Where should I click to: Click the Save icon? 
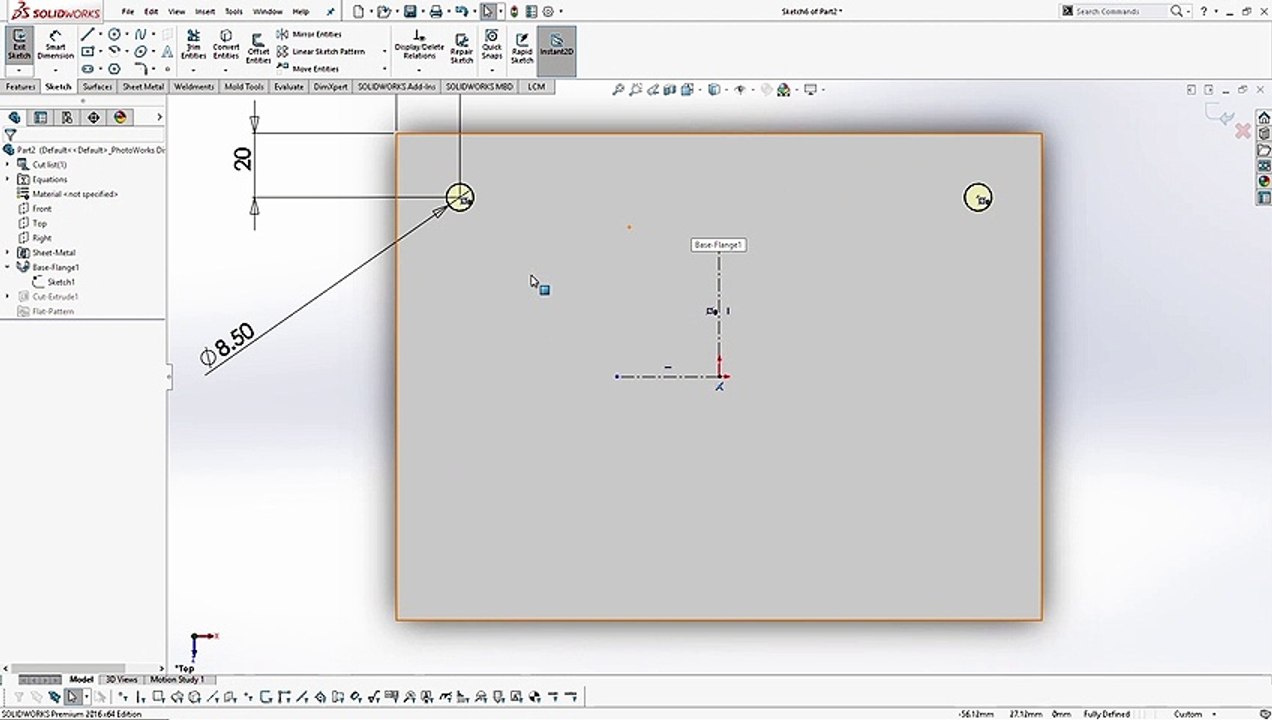coord(410,11)
